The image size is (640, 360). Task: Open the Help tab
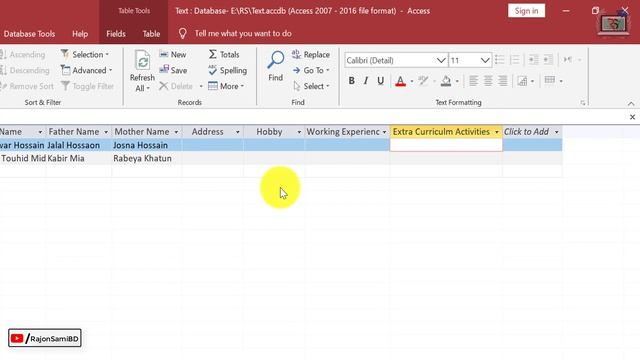pyautogui.click(x=80, y=34)
